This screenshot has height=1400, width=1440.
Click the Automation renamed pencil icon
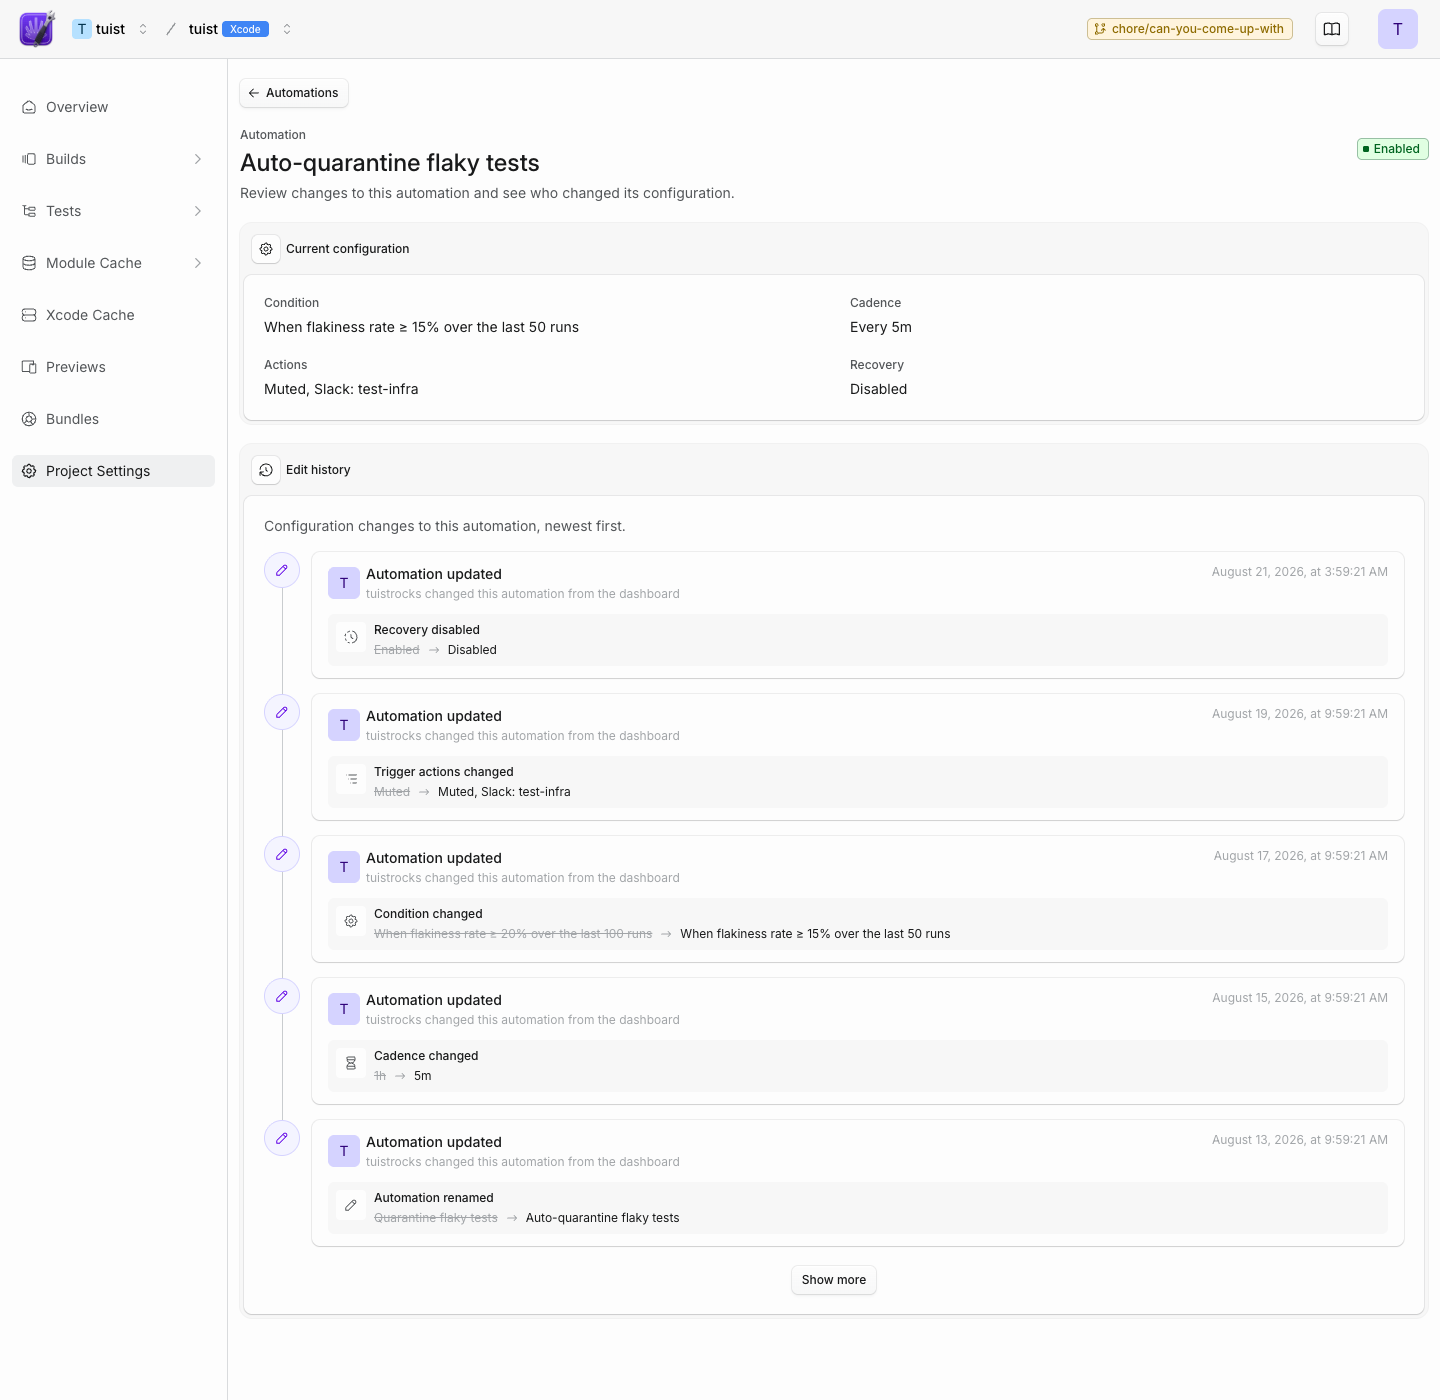pyautogui.click(x=351, y=1205)
